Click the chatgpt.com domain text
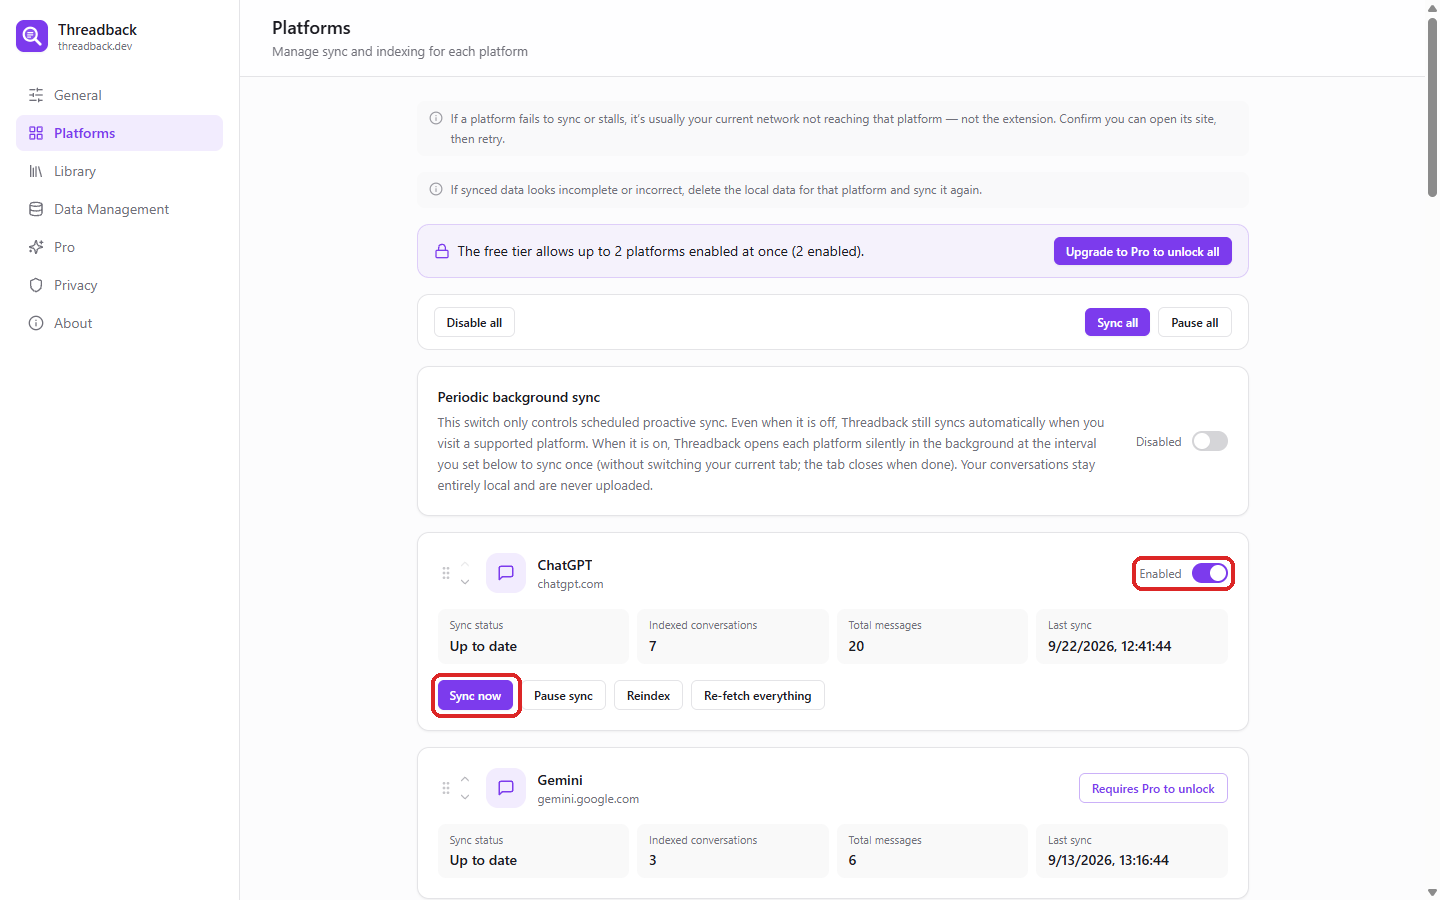 [x=570, y=584]
